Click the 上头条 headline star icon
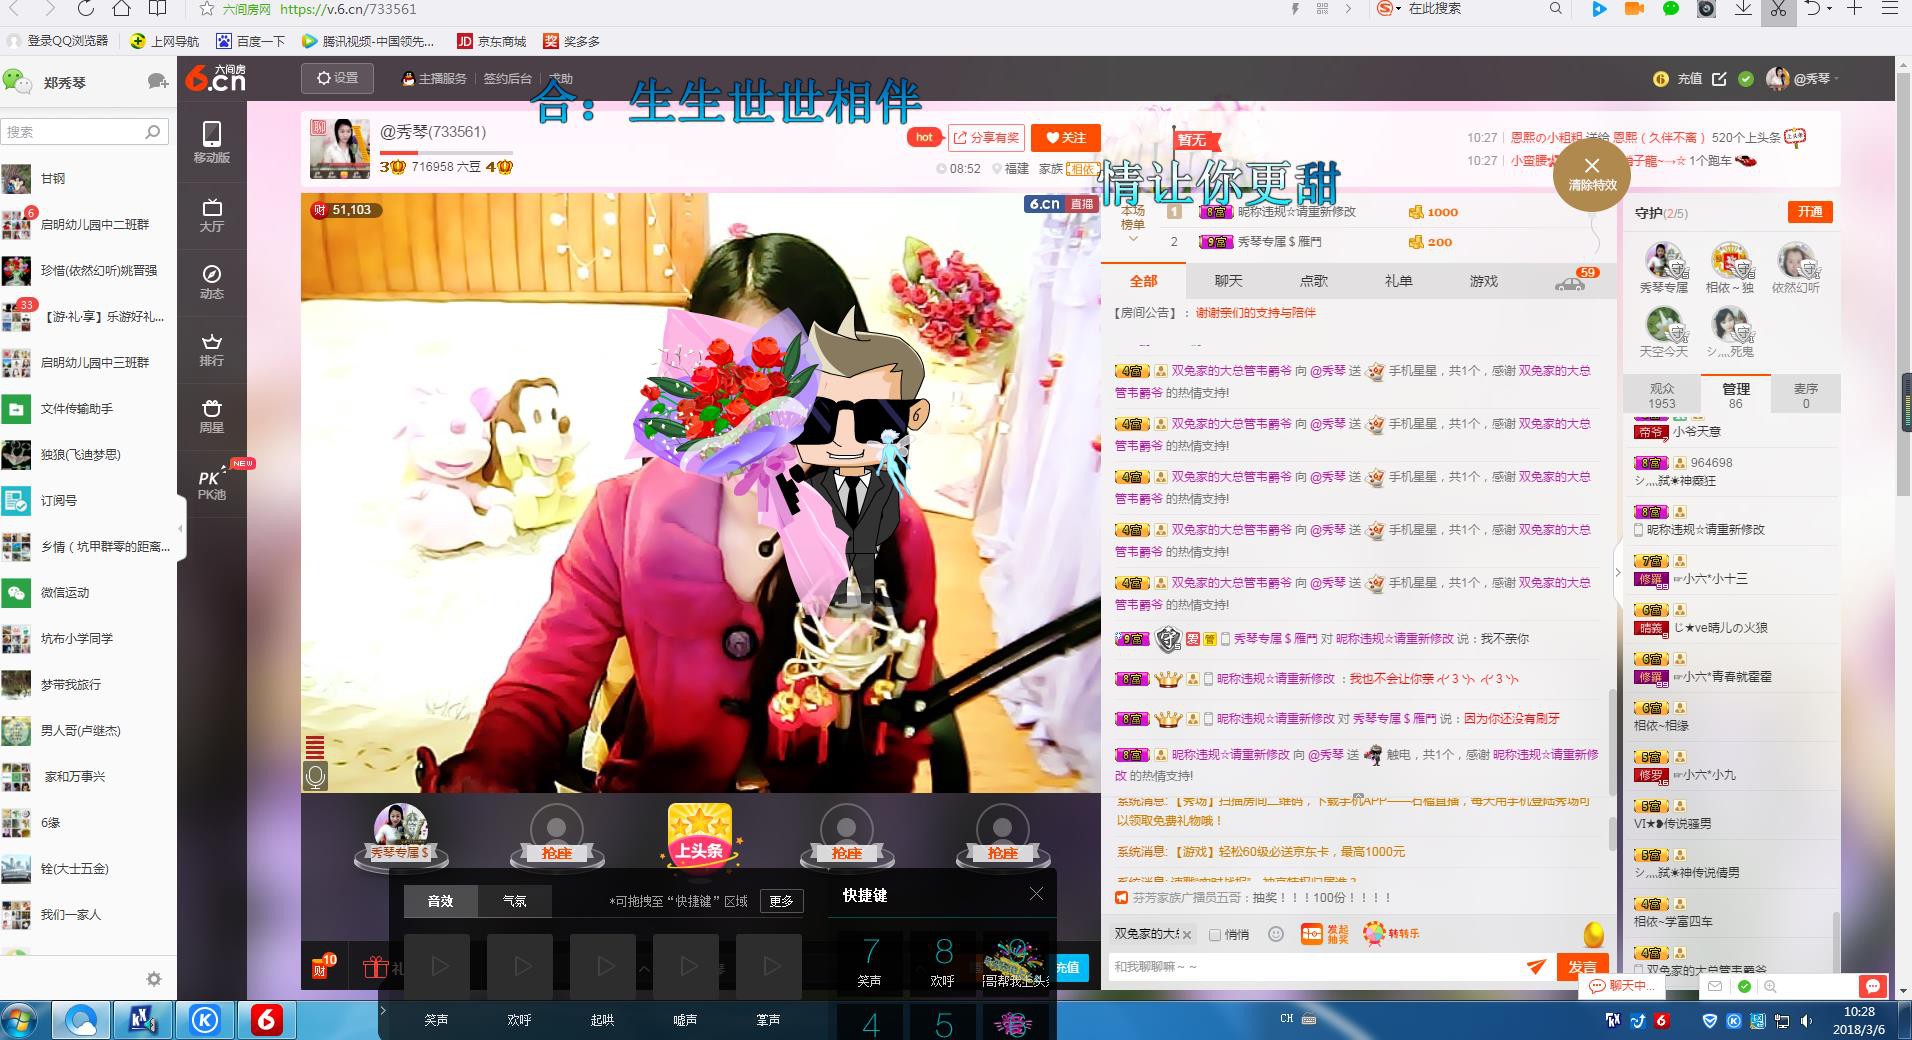Image resolution: width=1912 pixels, height=1040 pixels. 700,833
